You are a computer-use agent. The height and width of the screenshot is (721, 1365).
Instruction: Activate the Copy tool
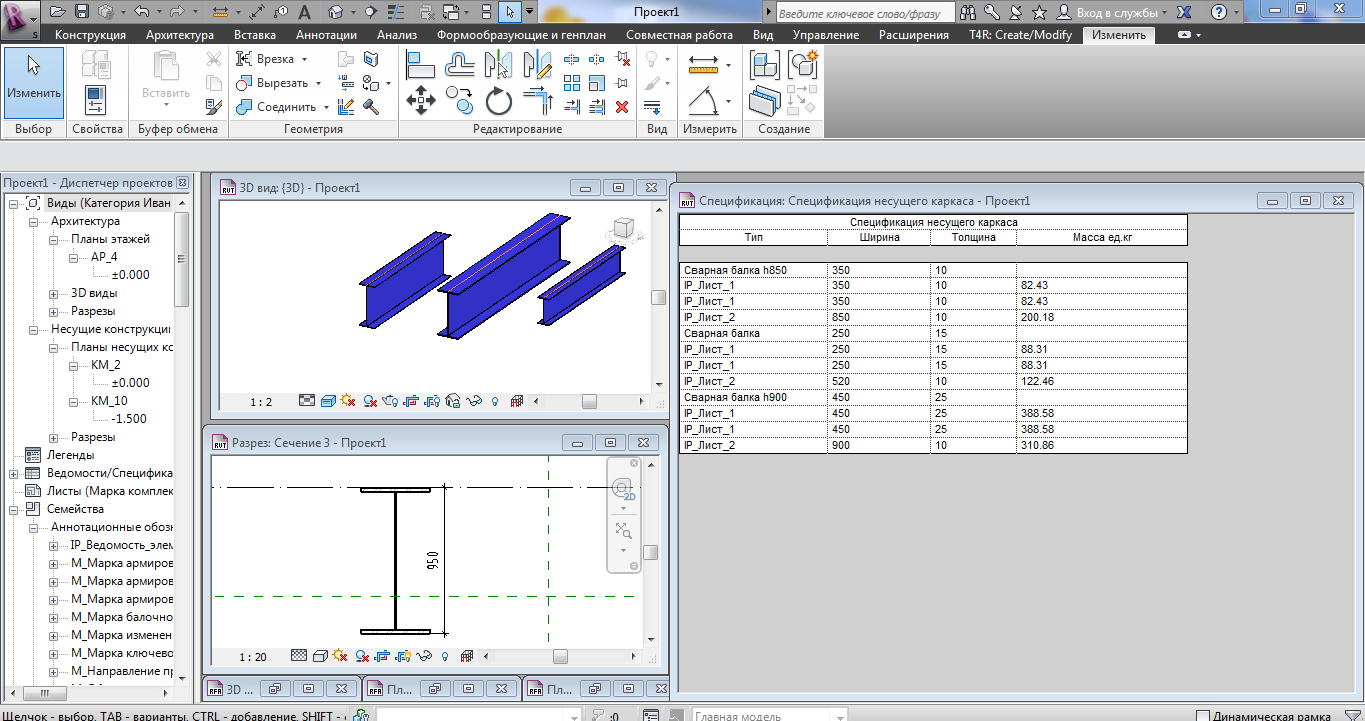pyautogui.click(x=459, y=100)
